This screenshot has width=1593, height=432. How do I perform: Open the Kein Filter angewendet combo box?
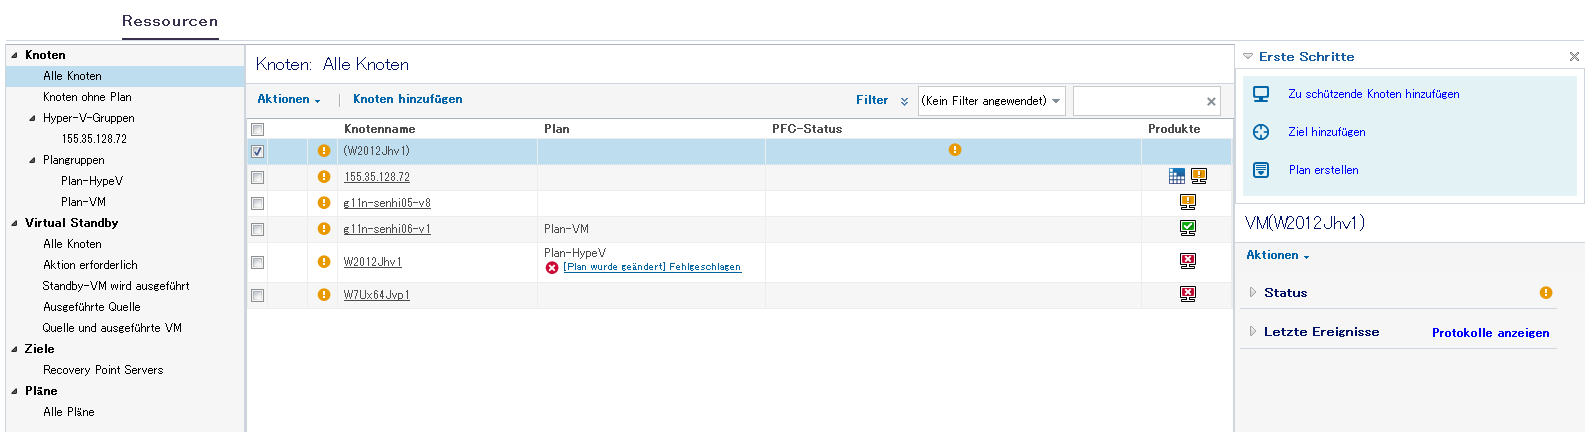point(991,101)
